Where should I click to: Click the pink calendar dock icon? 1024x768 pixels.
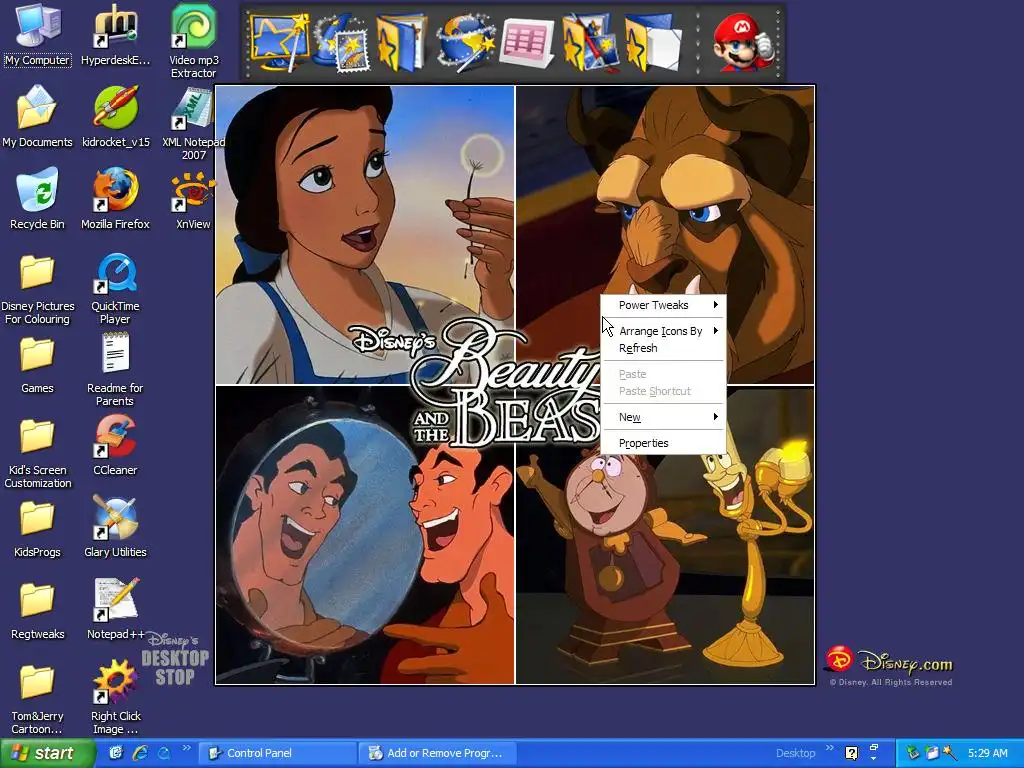pos(526,44)
